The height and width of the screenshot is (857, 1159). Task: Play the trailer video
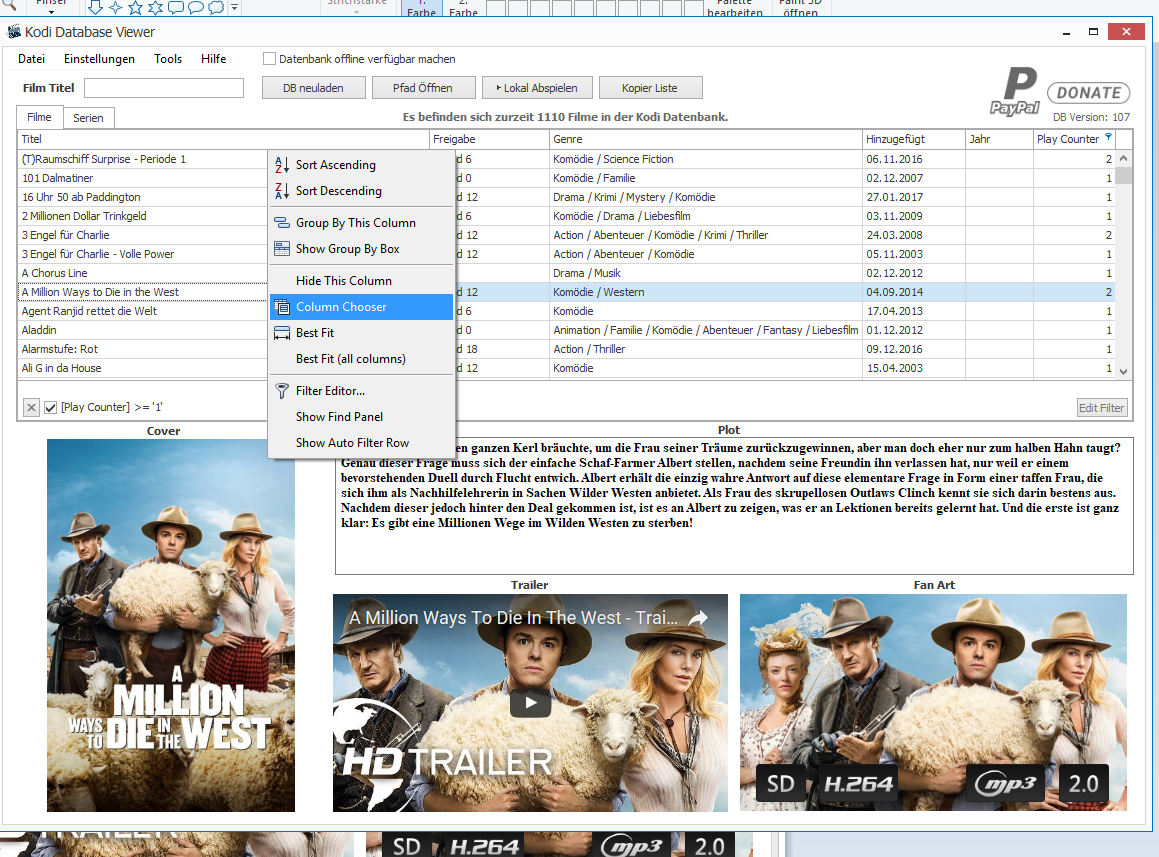530,702
